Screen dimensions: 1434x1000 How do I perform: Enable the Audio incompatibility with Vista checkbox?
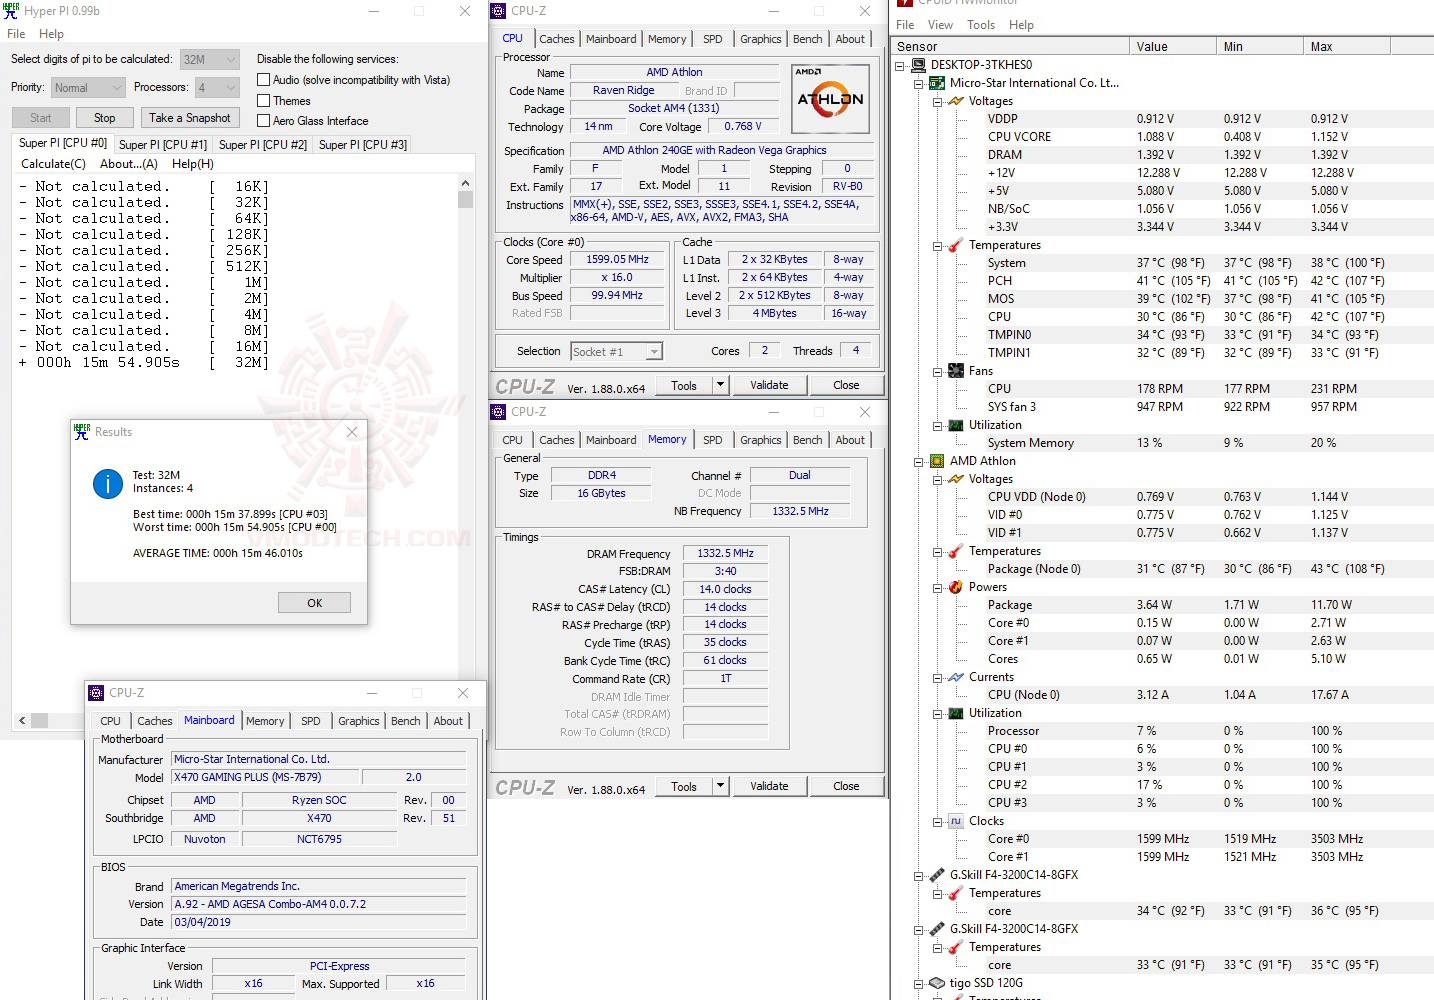[x=264, y=80]
